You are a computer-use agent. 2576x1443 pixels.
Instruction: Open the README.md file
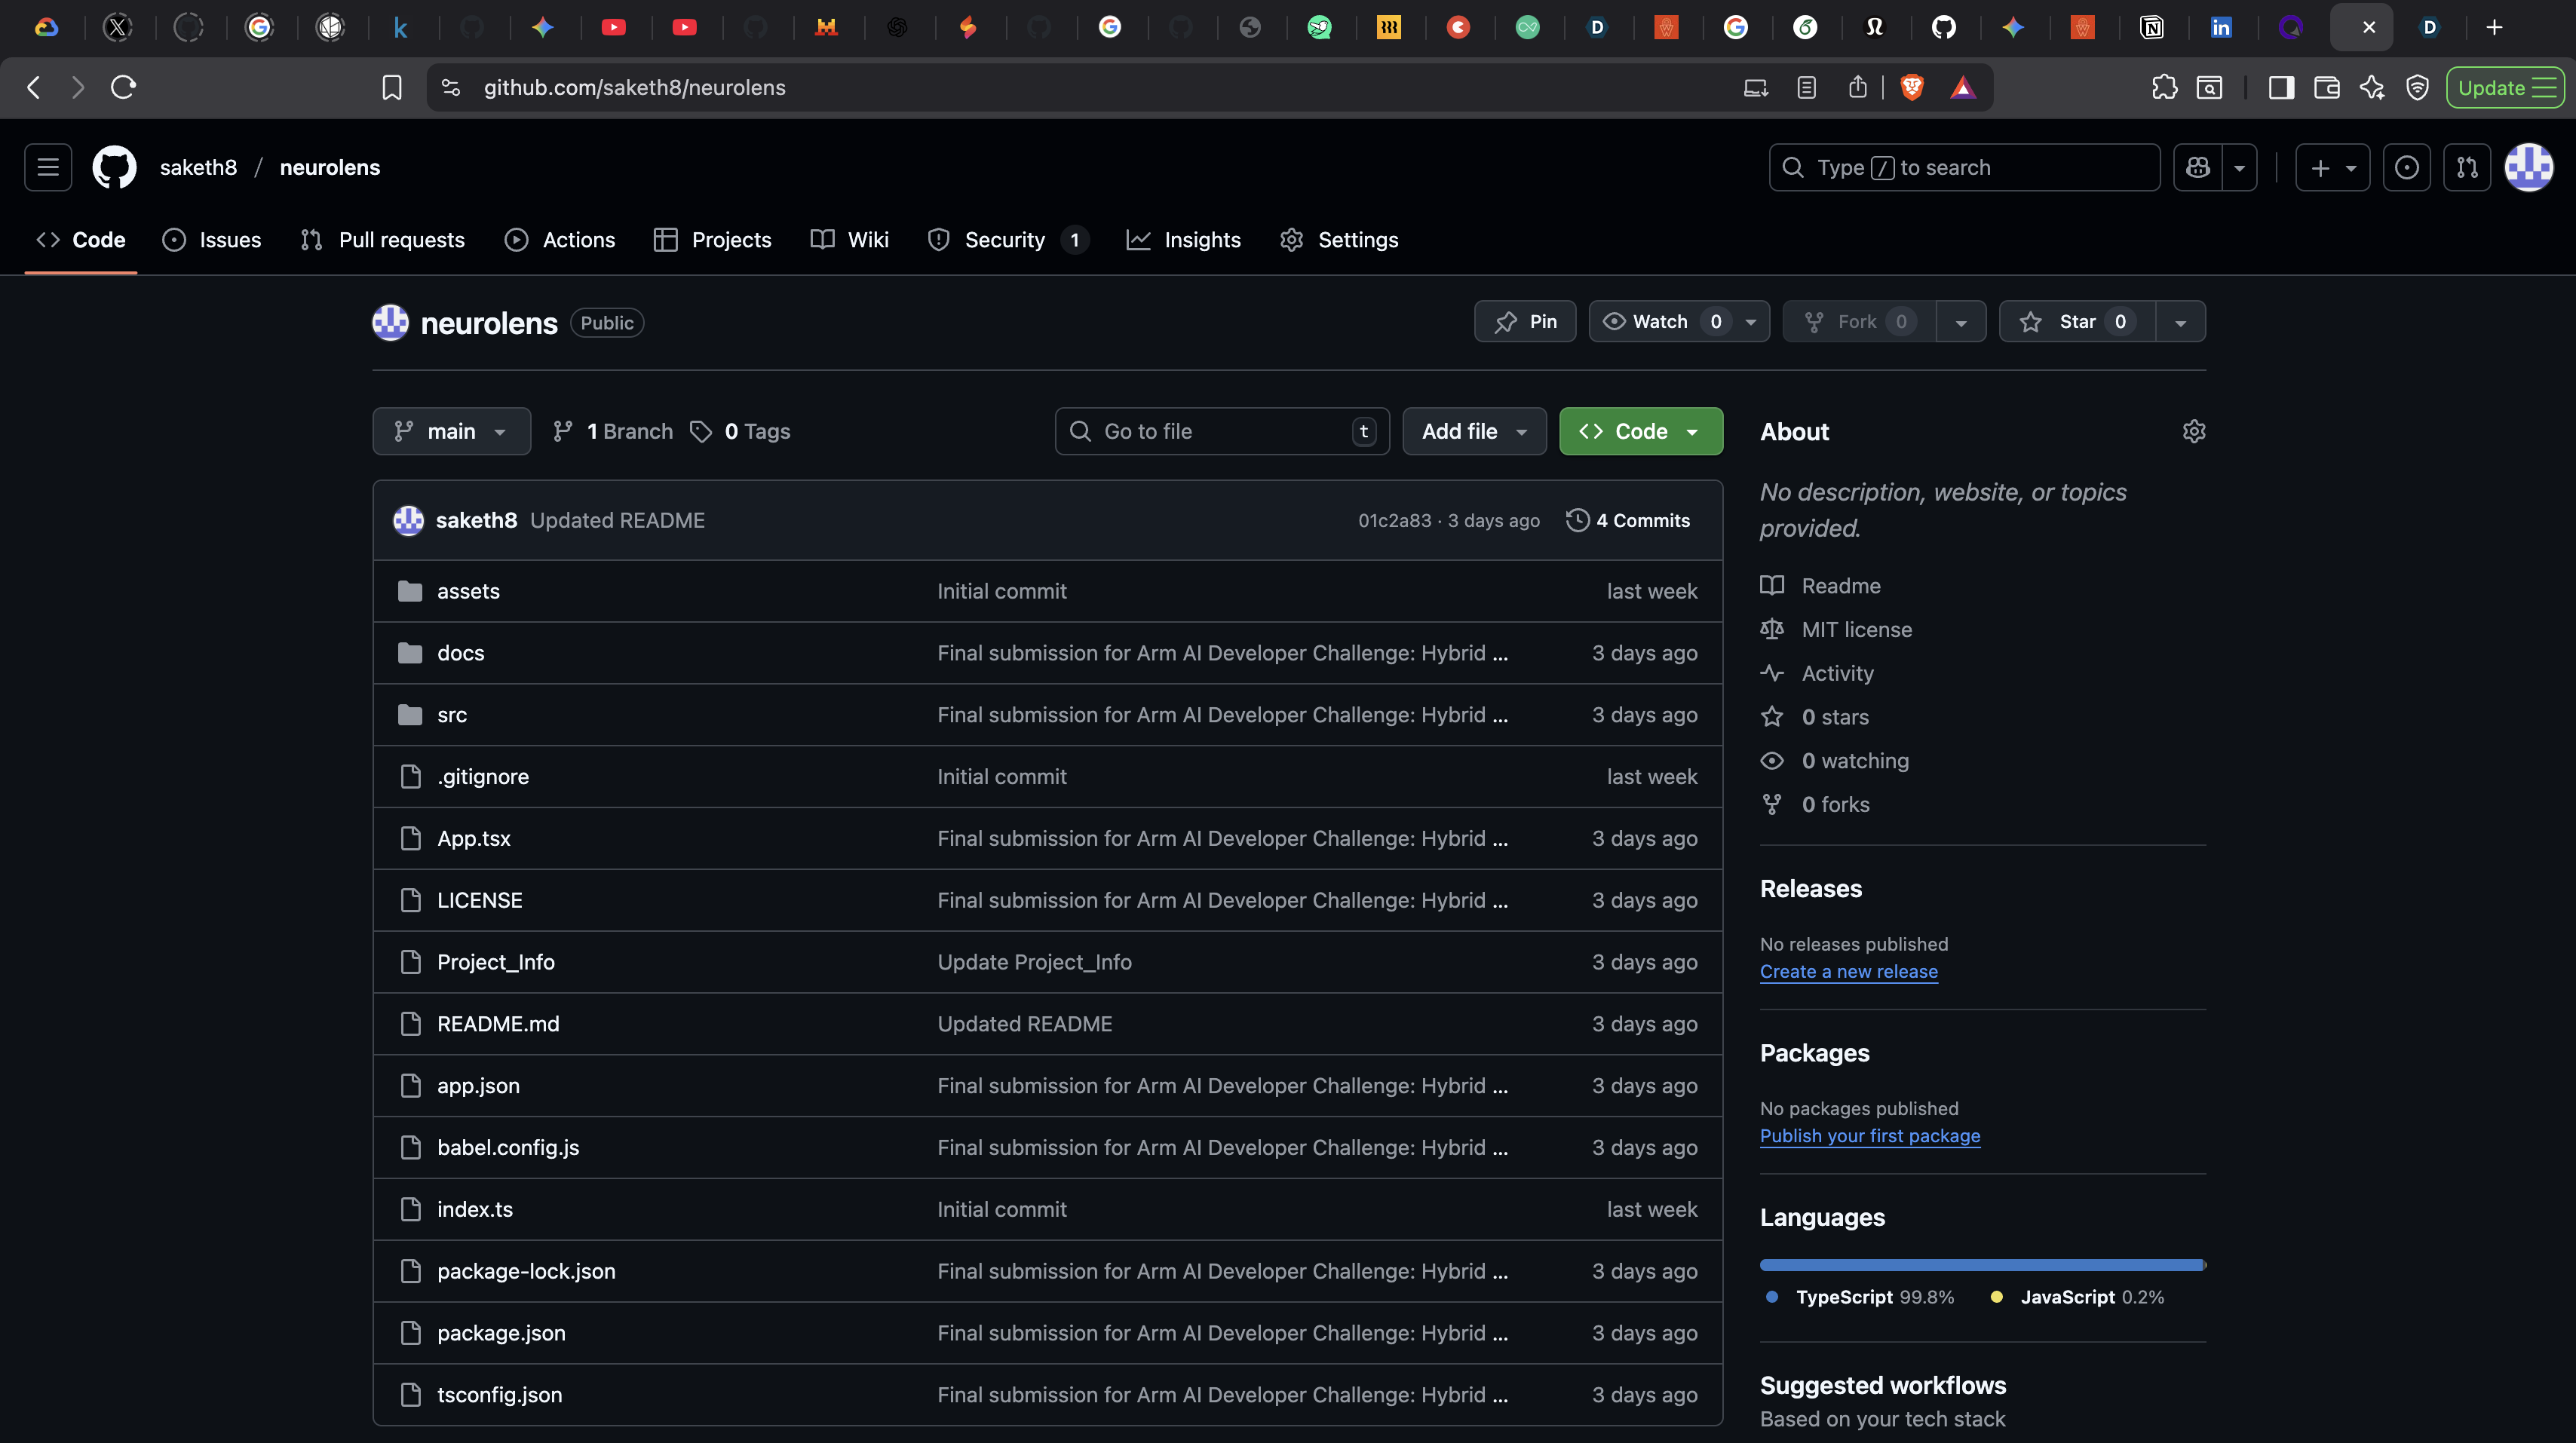498,1024
